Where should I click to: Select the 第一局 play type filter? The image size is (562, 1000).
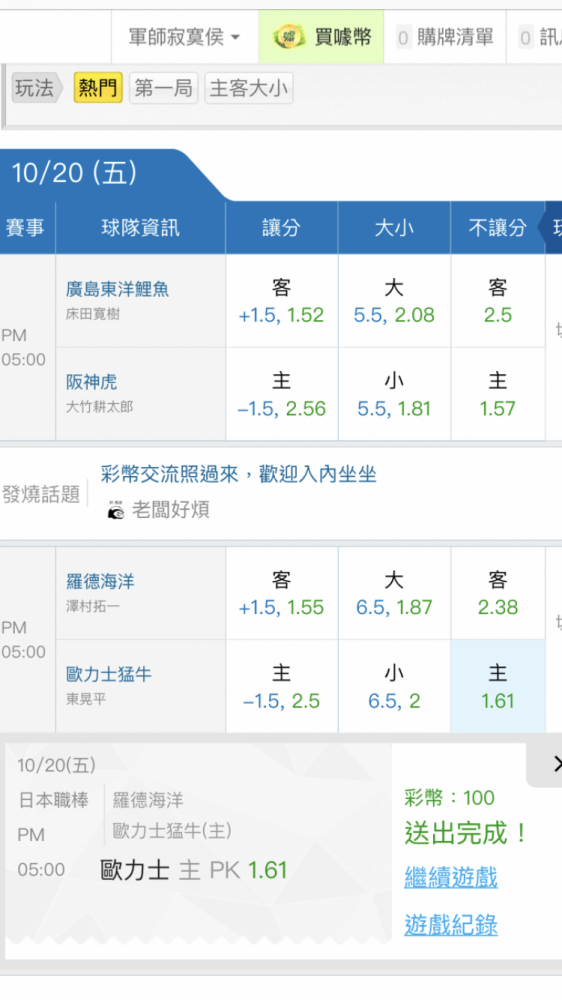164,87
